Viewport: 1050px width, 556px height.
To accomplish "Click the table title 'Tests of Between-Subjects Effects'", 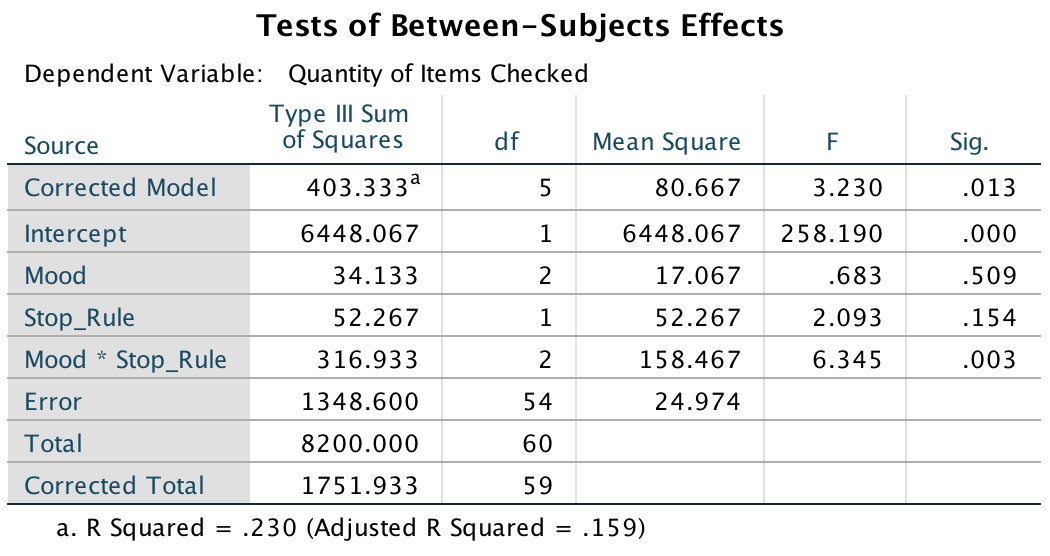I will (x=520, y=26).
